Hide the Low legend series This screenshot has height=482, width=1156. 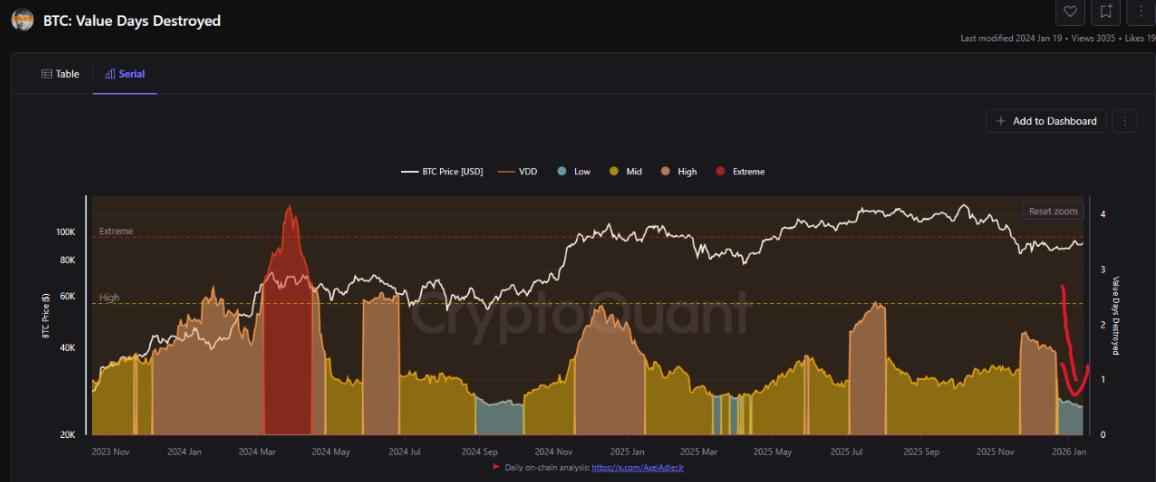574,172
